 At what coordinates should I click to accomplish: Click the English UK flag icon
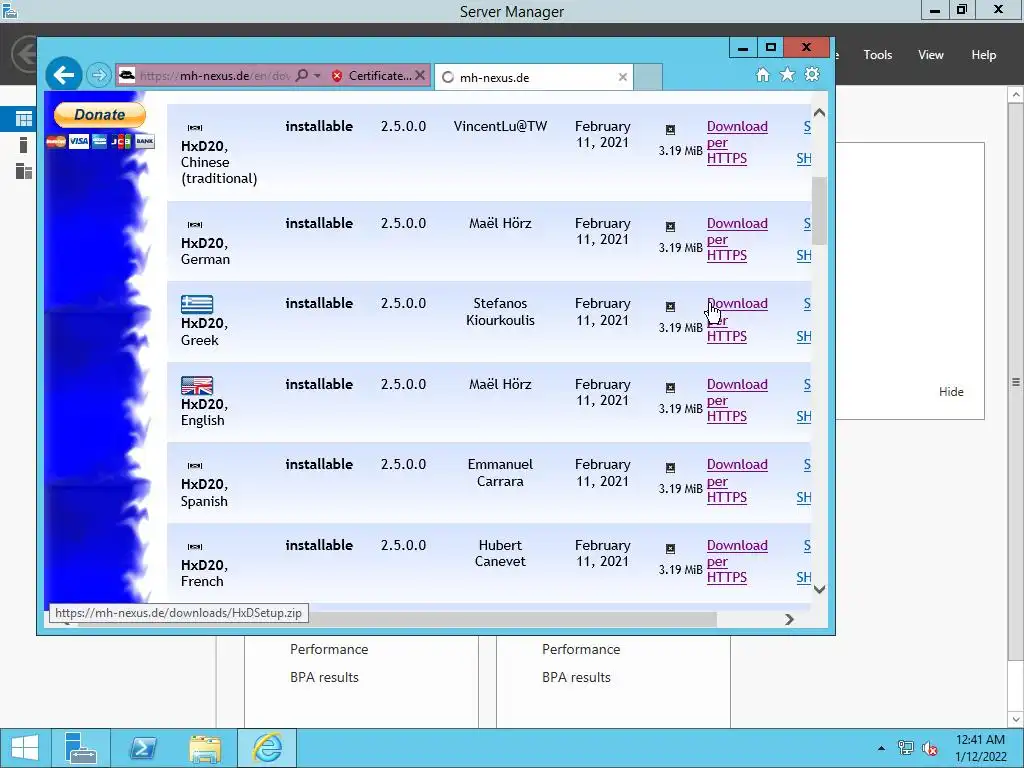click(197, 385)
